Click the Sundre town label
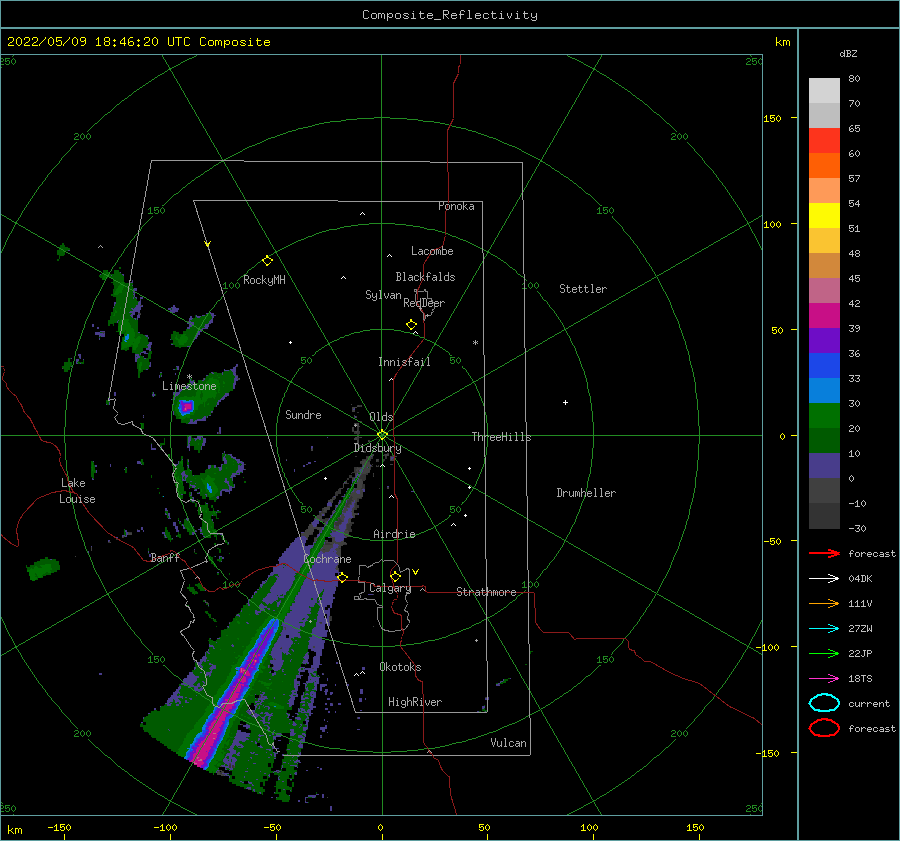 pyautogui.click(x=303, y=414)
